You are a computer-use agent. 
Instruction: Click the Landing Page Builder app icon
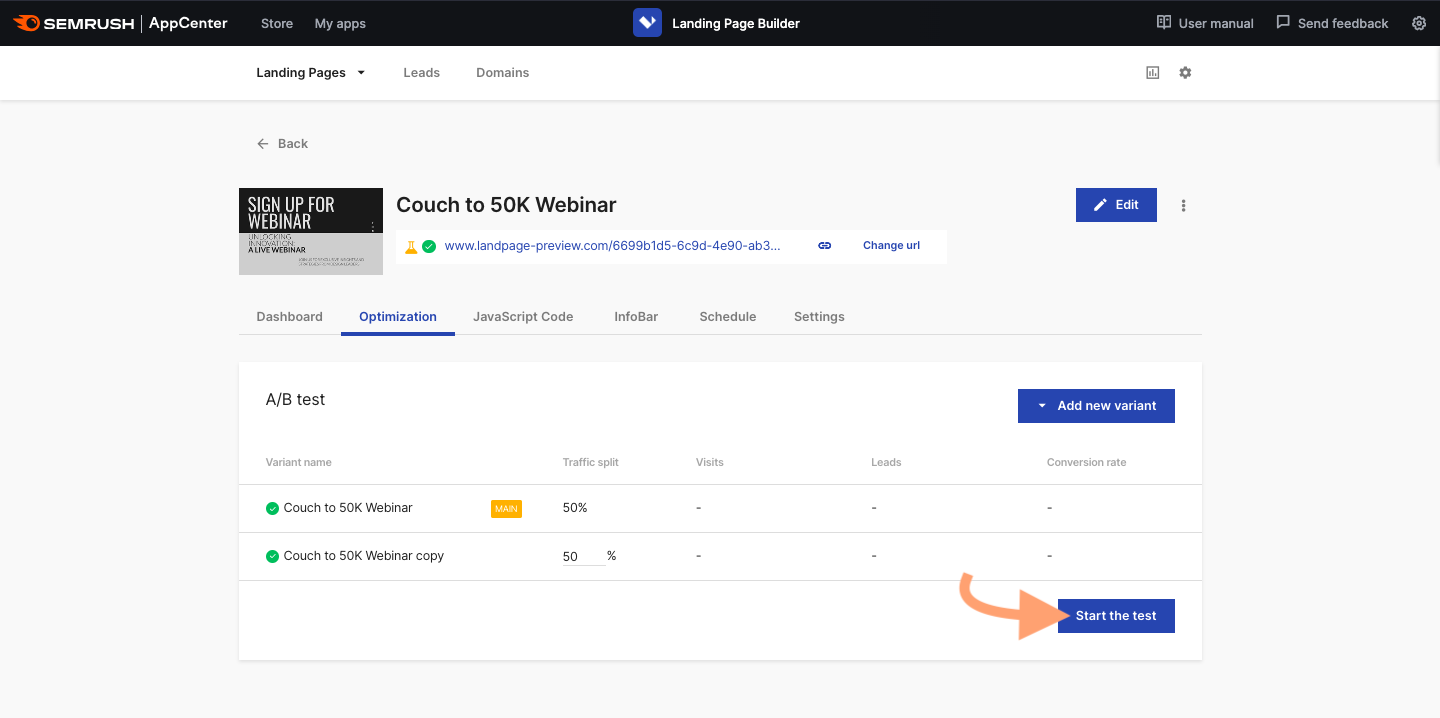646,22
